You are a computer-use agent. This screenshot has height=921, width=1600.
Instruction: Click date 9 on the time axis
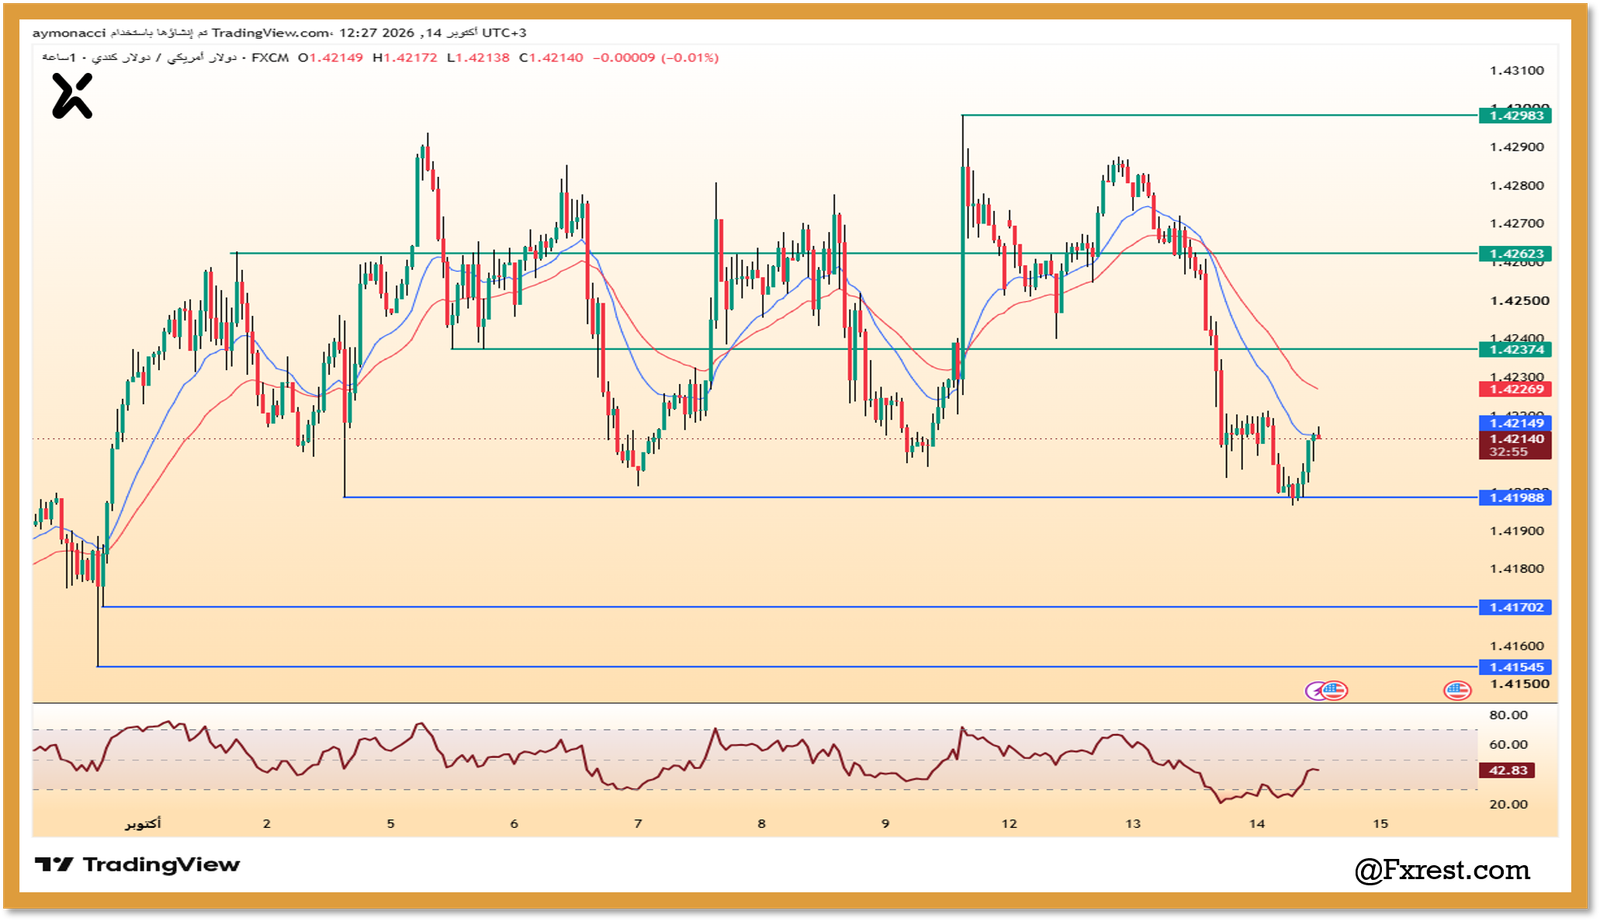click(885, 824)
